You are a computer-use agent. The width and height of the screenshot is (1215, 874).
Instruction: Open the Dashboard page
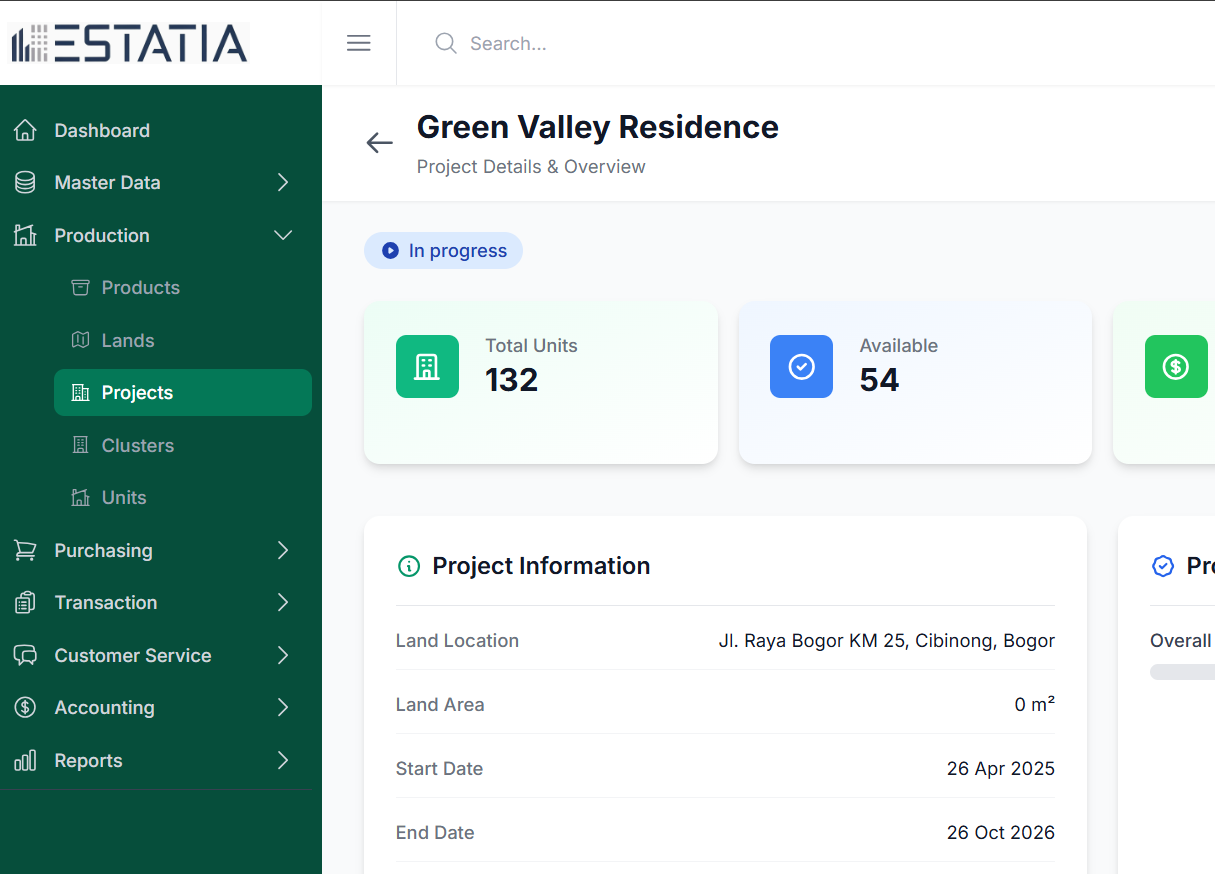[101, 131]
